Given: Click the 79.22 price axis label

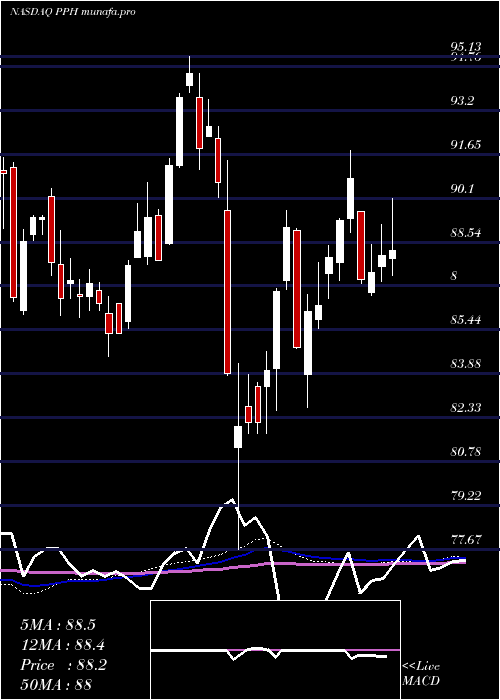Looking at the screenshot, I should (x=466, y=495).
